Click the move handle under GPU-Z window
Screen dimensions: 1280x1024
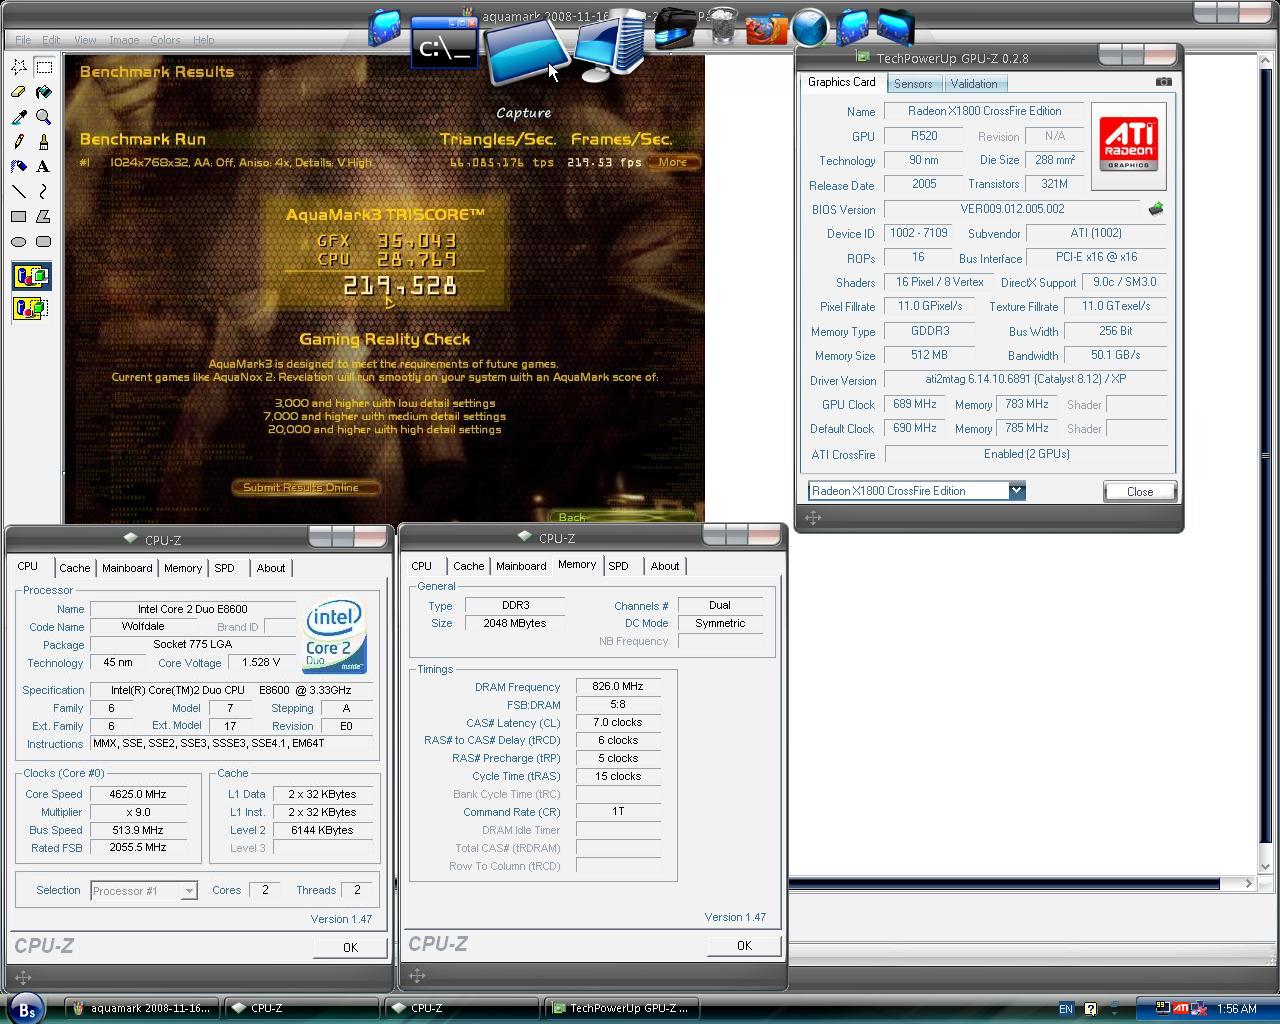pos(812,517)
